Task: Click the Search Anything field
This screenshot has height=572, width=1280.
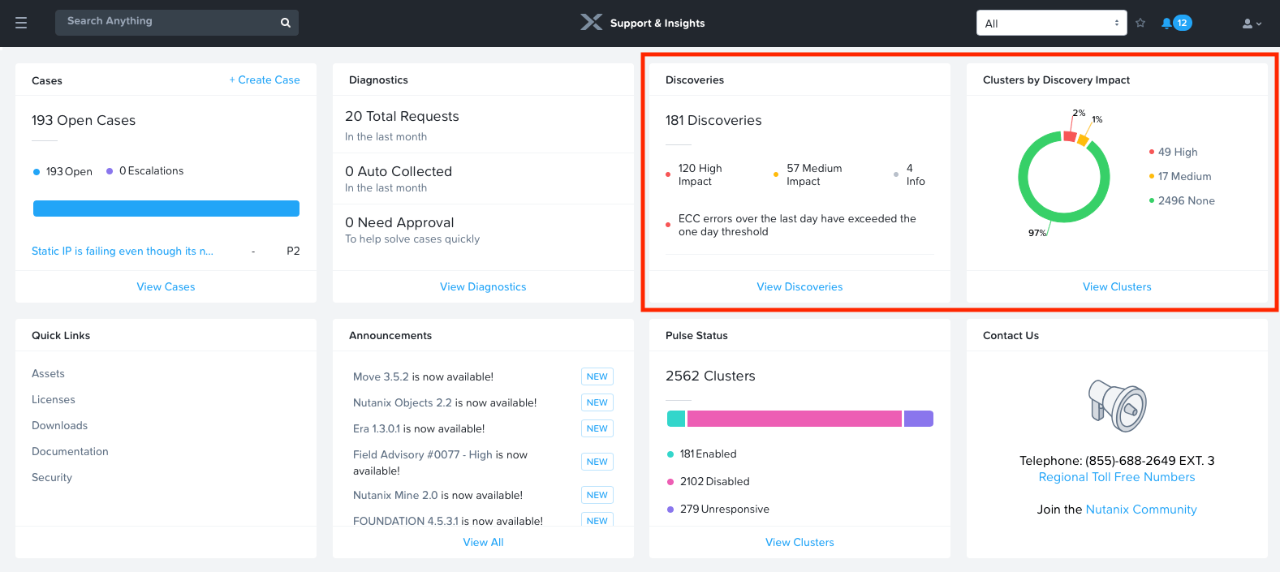Action: pos(165,21)
